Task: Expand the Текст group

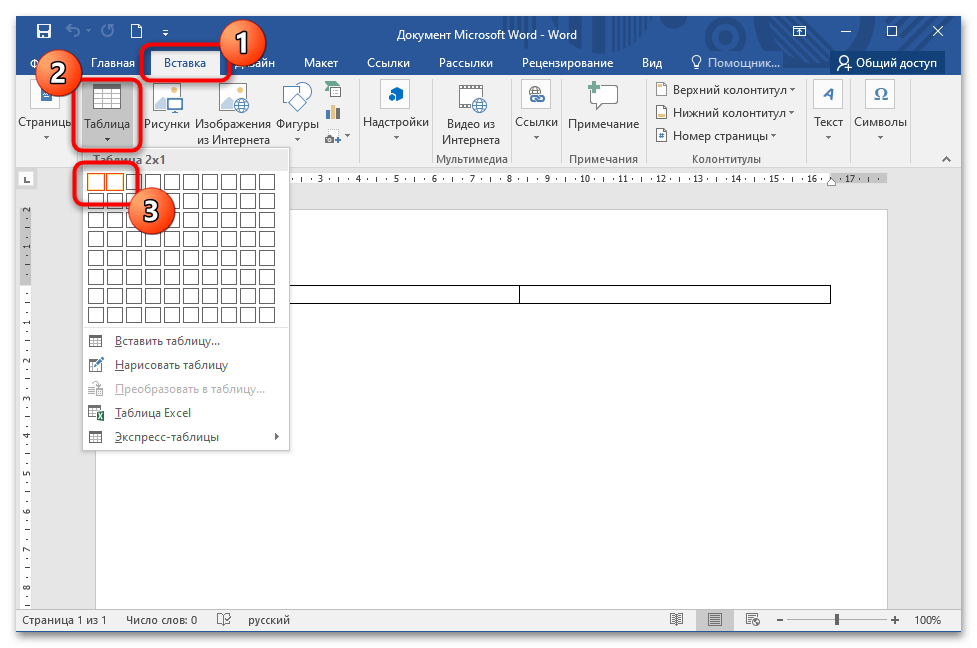Action: pos(828,112)
